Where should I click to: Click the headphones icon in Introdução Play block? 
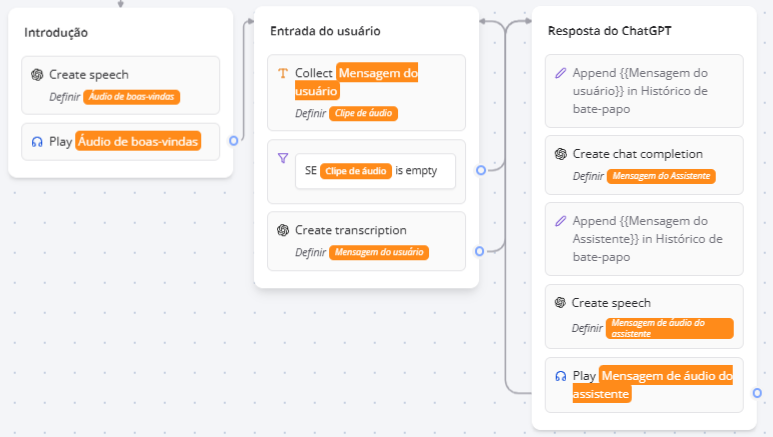click(x=37, y=142)
